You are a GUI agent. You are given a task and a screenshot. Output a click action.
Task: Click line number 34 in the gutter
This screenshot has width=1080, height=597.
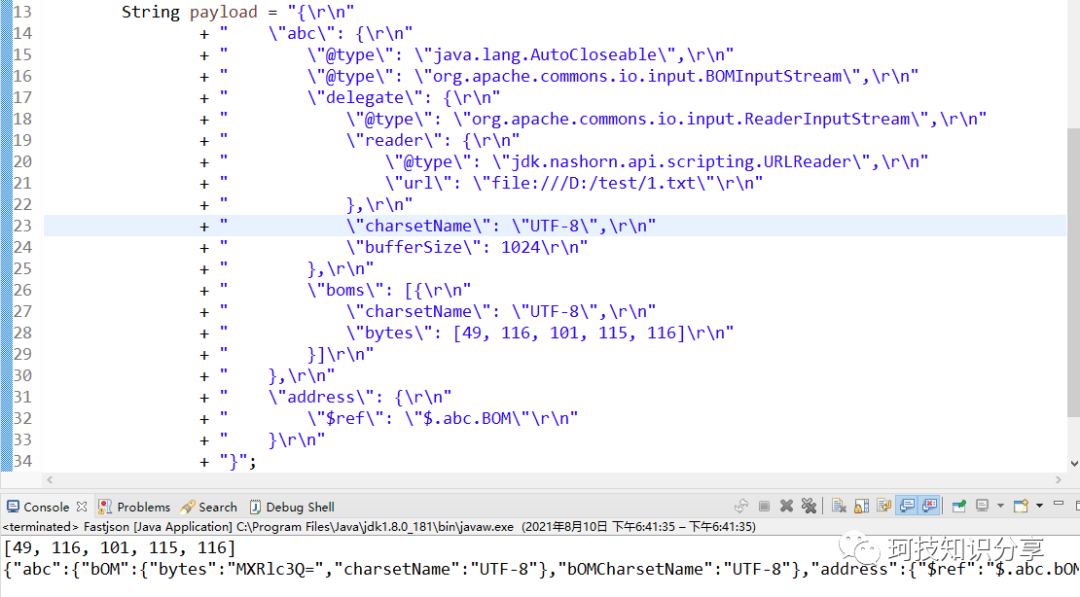[23, 461]
